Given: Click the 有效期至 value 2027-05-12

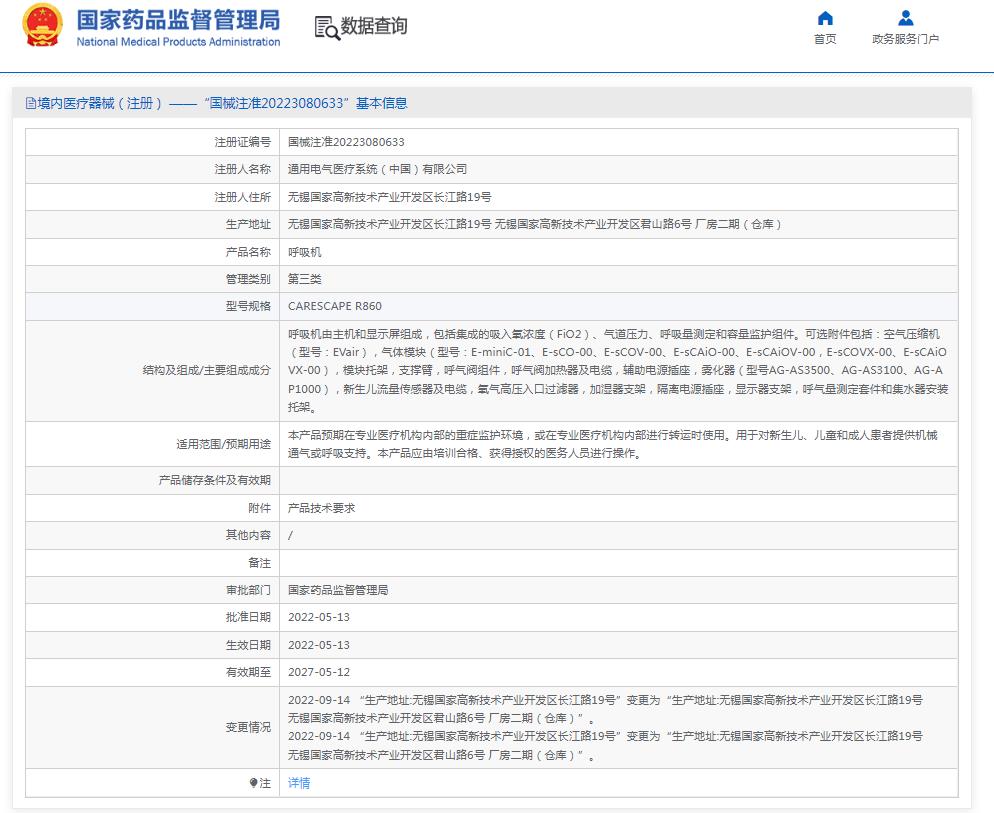Looking at the screenshot, I should coord(318,673).
